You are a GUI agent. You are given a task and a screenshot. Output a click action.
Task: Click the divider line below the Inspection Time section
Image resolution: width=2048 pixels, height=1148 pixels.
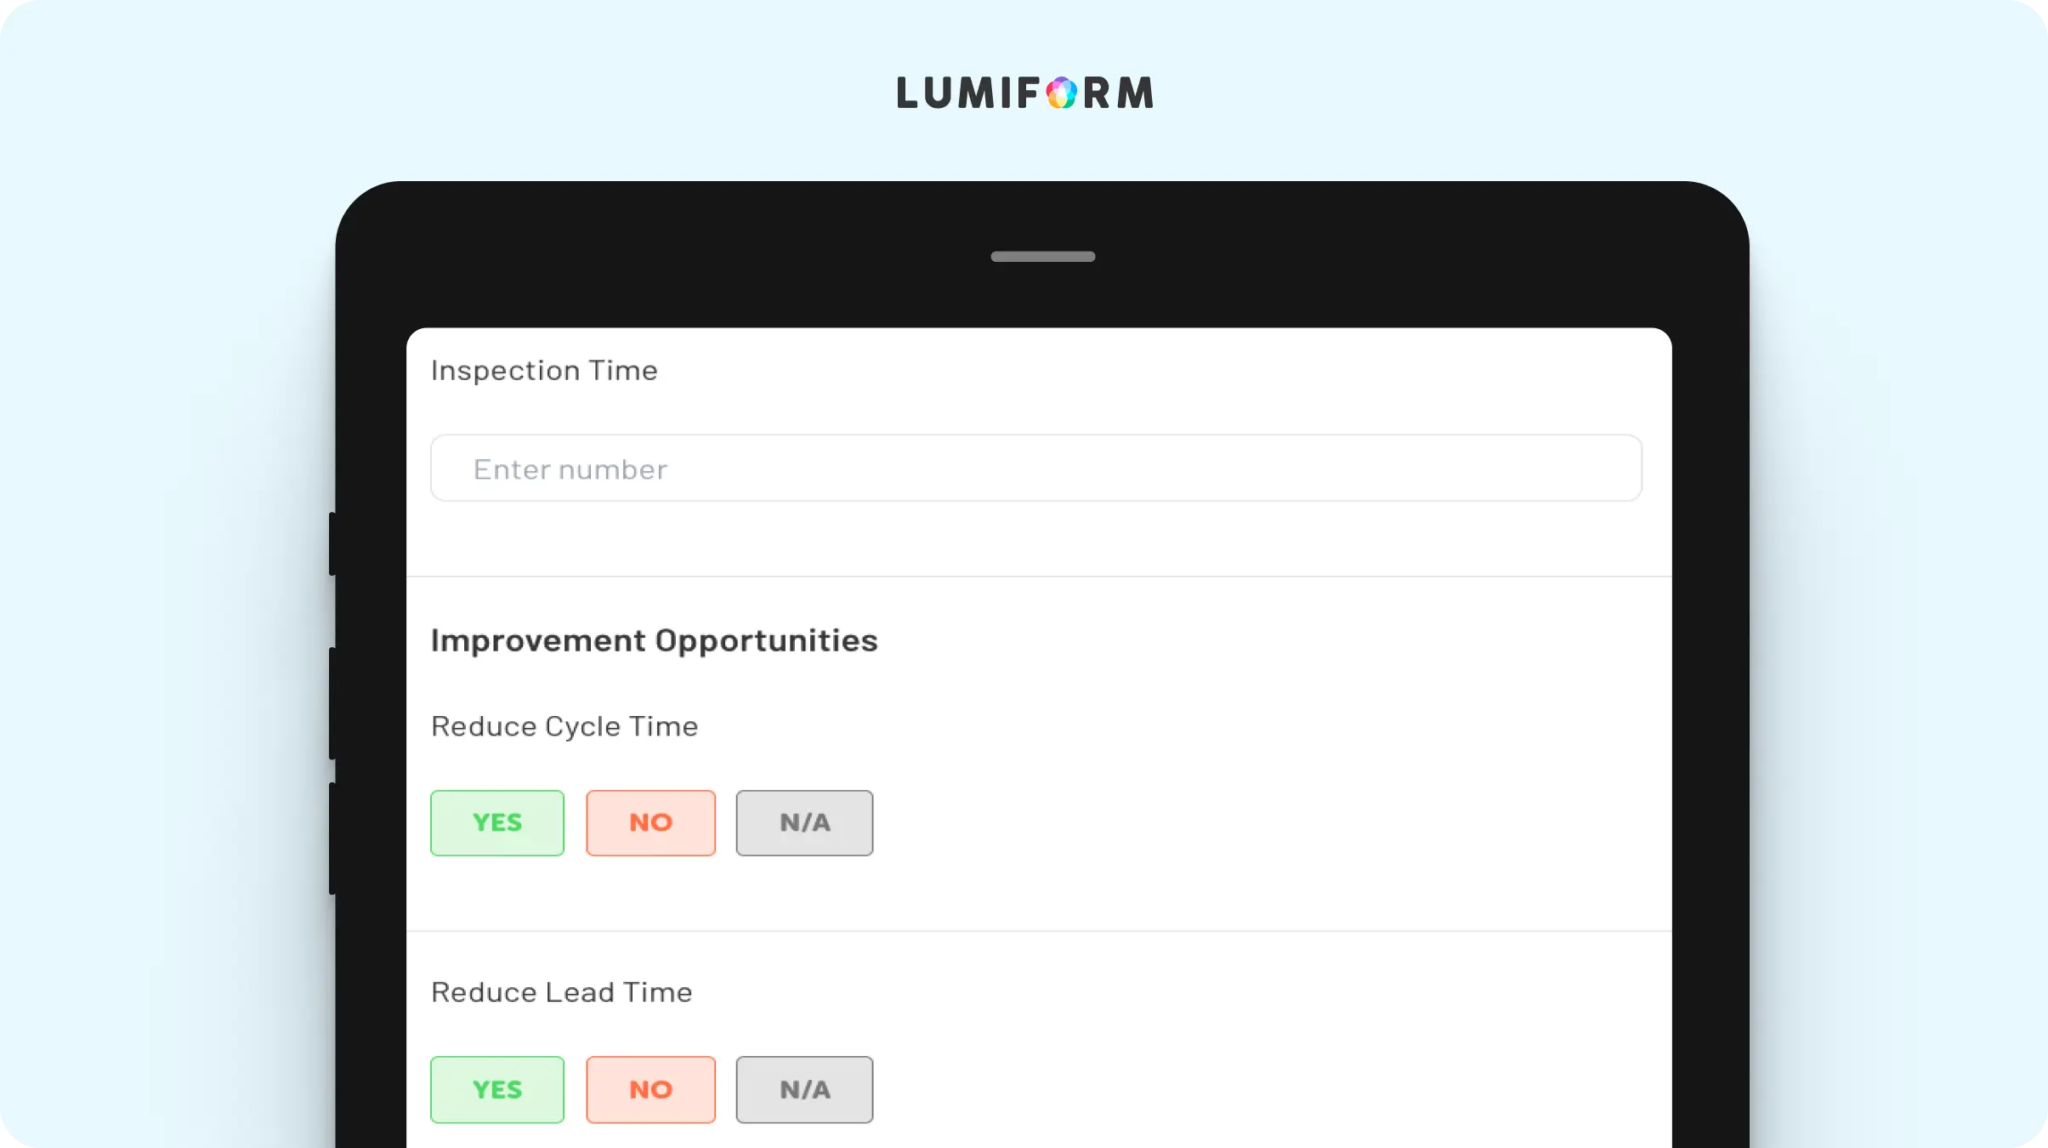pos(1039,576)
